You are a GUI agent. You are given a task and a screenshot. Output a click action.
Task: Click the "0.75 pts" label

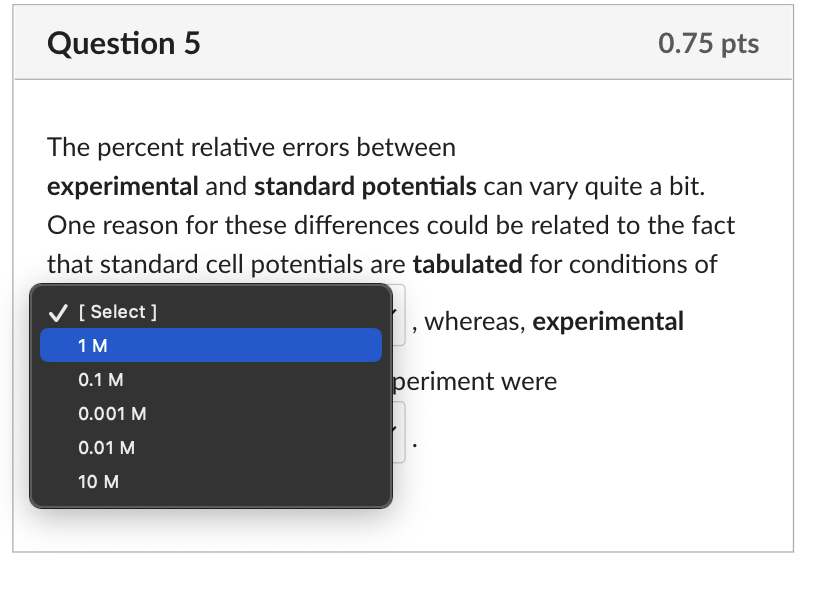coord(708,42)
